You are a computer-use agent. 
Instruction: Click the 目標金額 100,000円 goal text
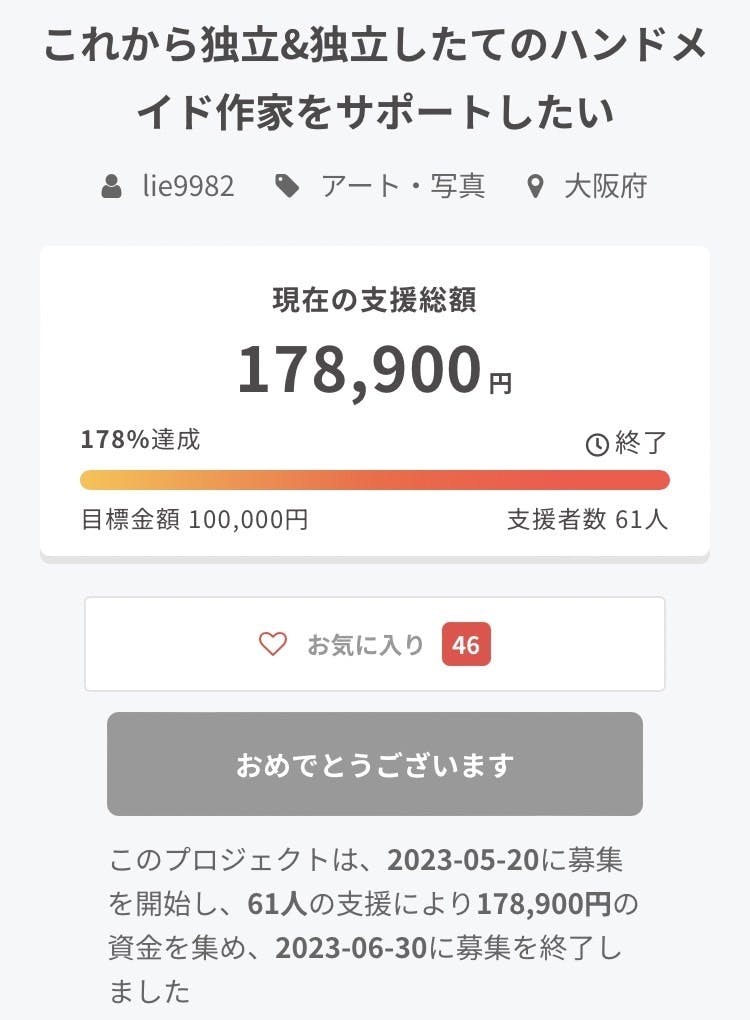194,520
